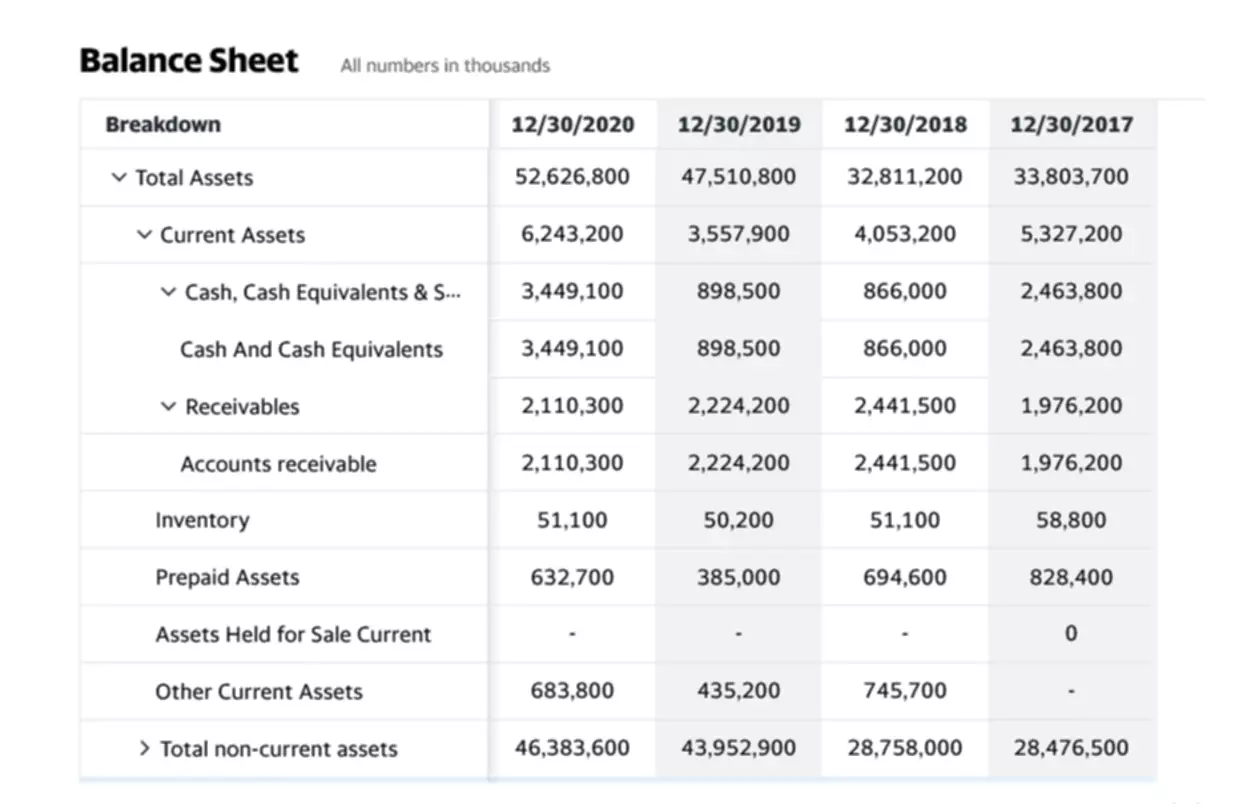The height and width of the screenshot is (804, 1236).
Task: Select the Breakdown column header
Action: 163,124
